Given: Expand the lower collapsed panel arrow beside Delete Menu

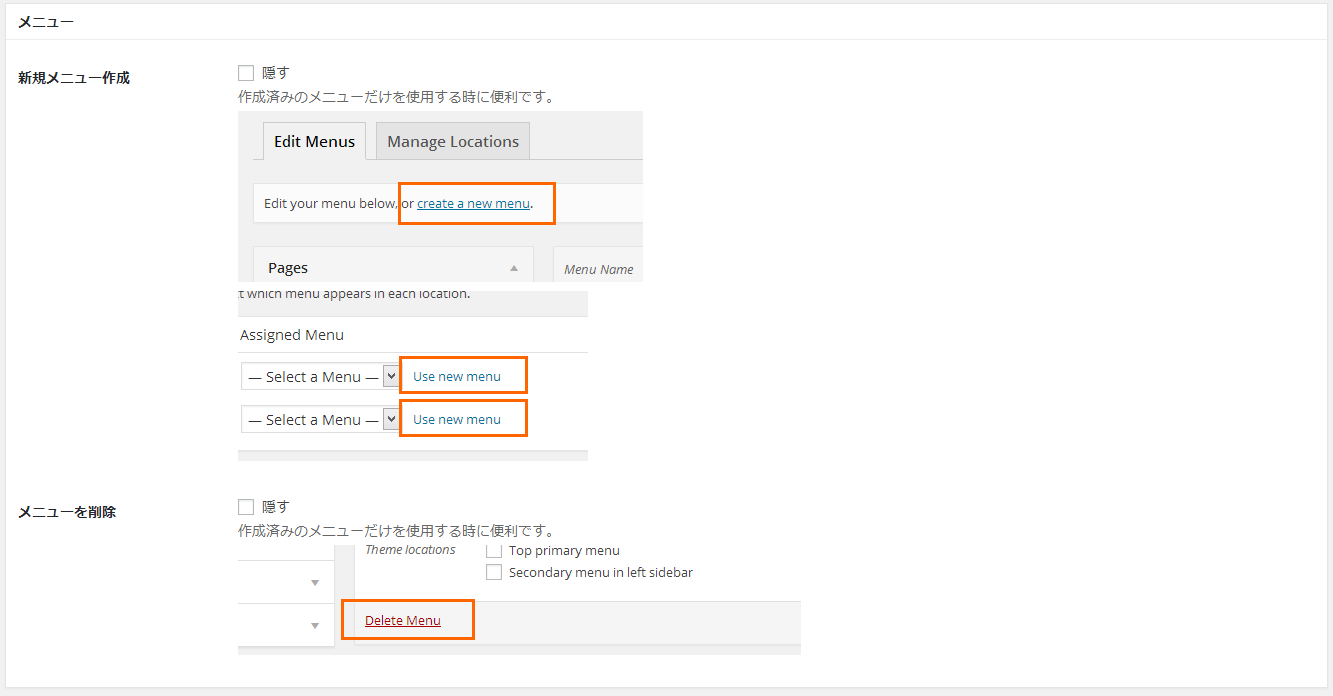Looking at the screenshot, I should click(x=314, y=626).
